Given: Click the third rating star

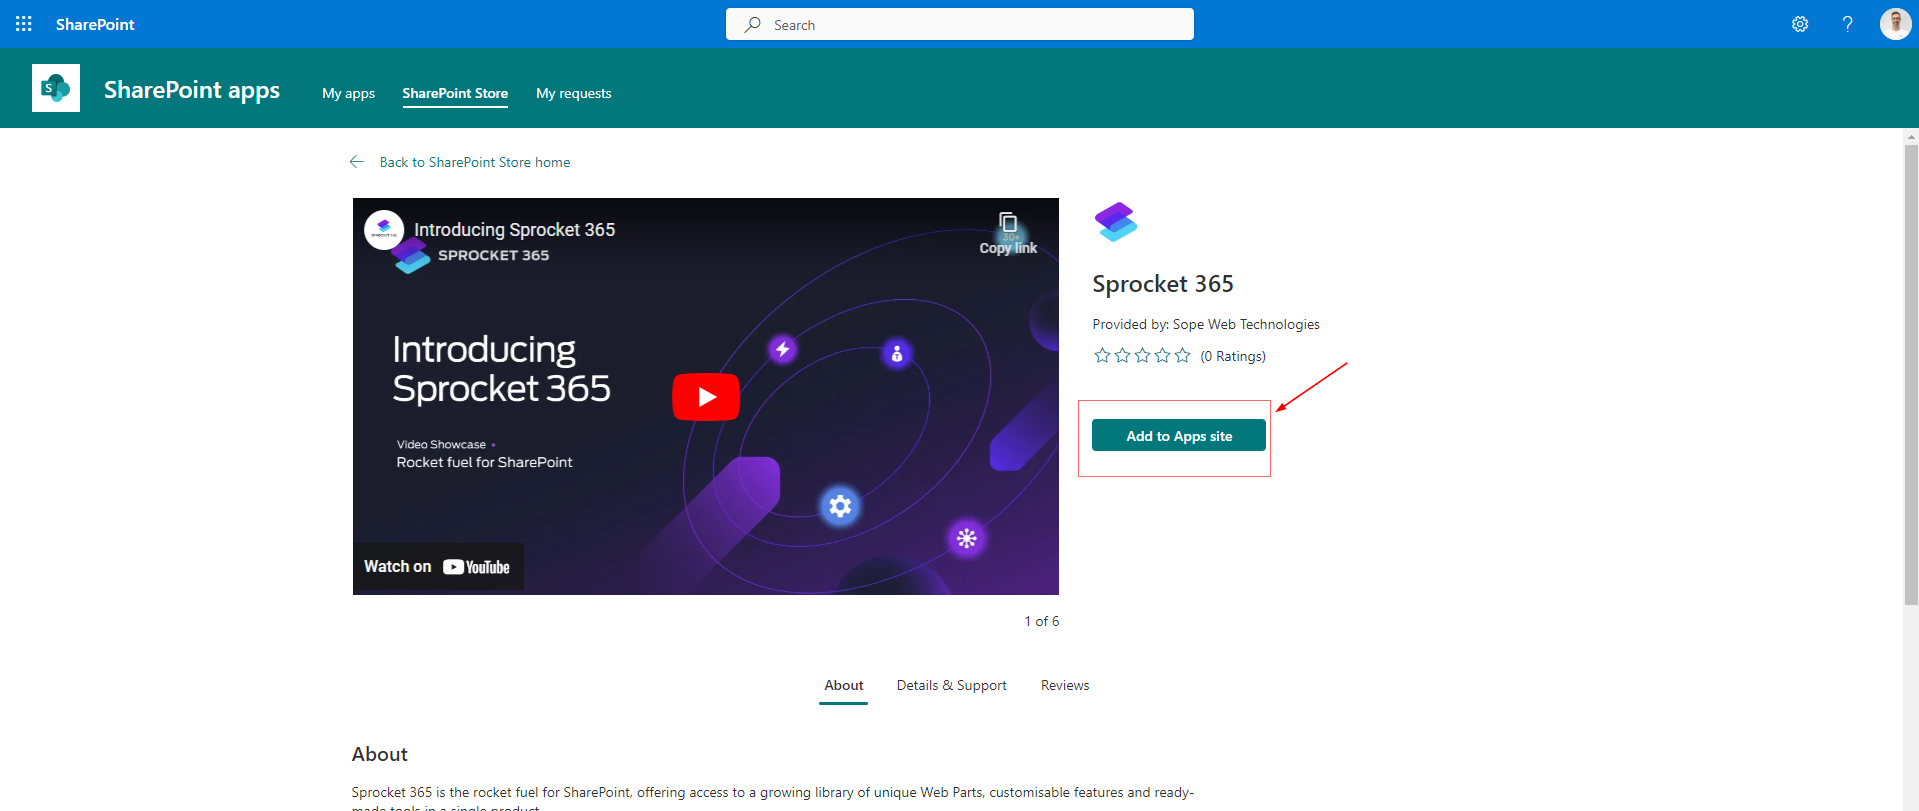Looking at the screenshot, I should (x=1142, y=355).
